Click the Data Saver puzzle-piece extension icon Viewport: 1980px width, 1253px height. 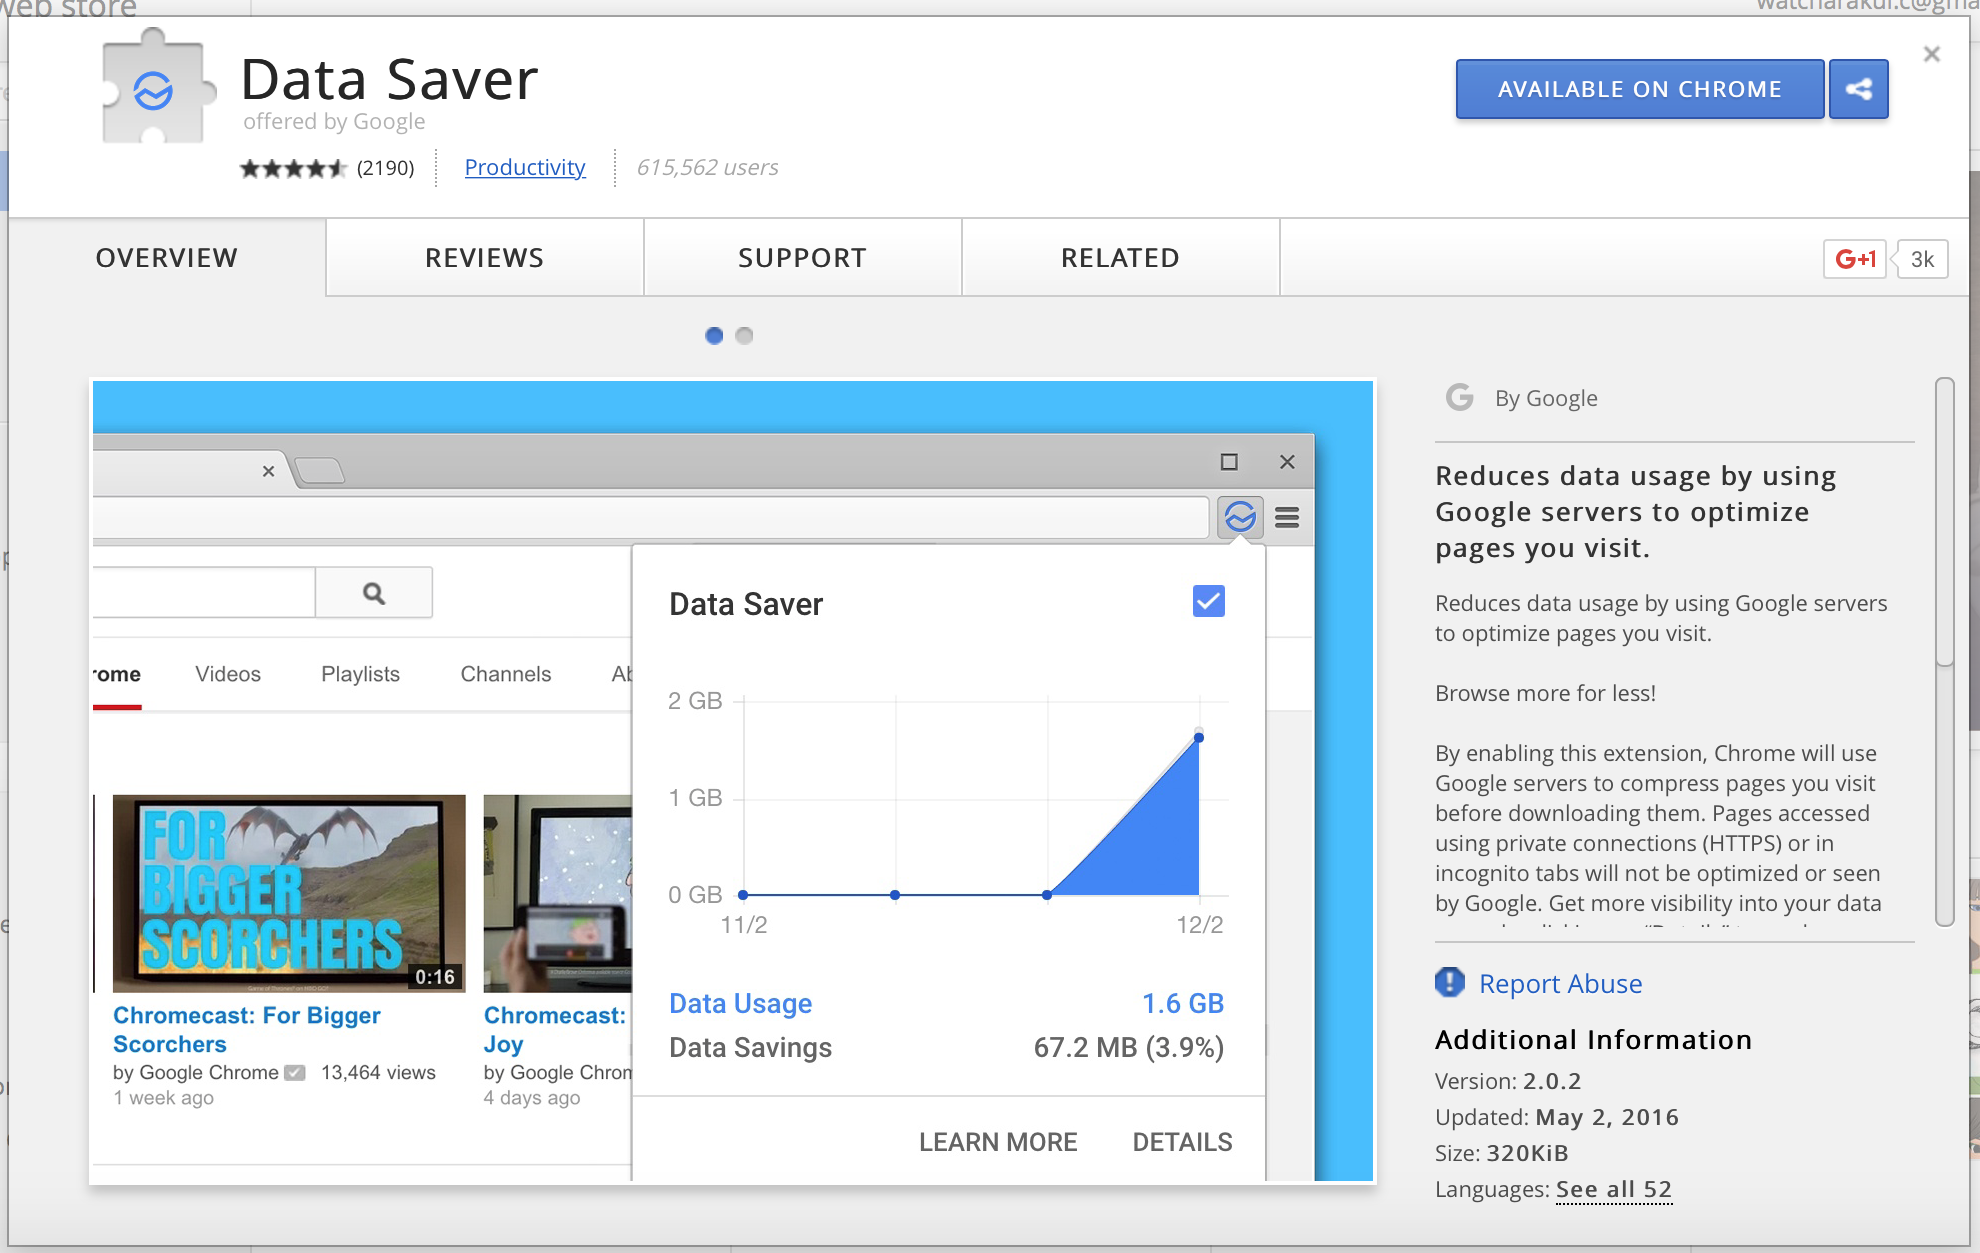pos(158,88)
